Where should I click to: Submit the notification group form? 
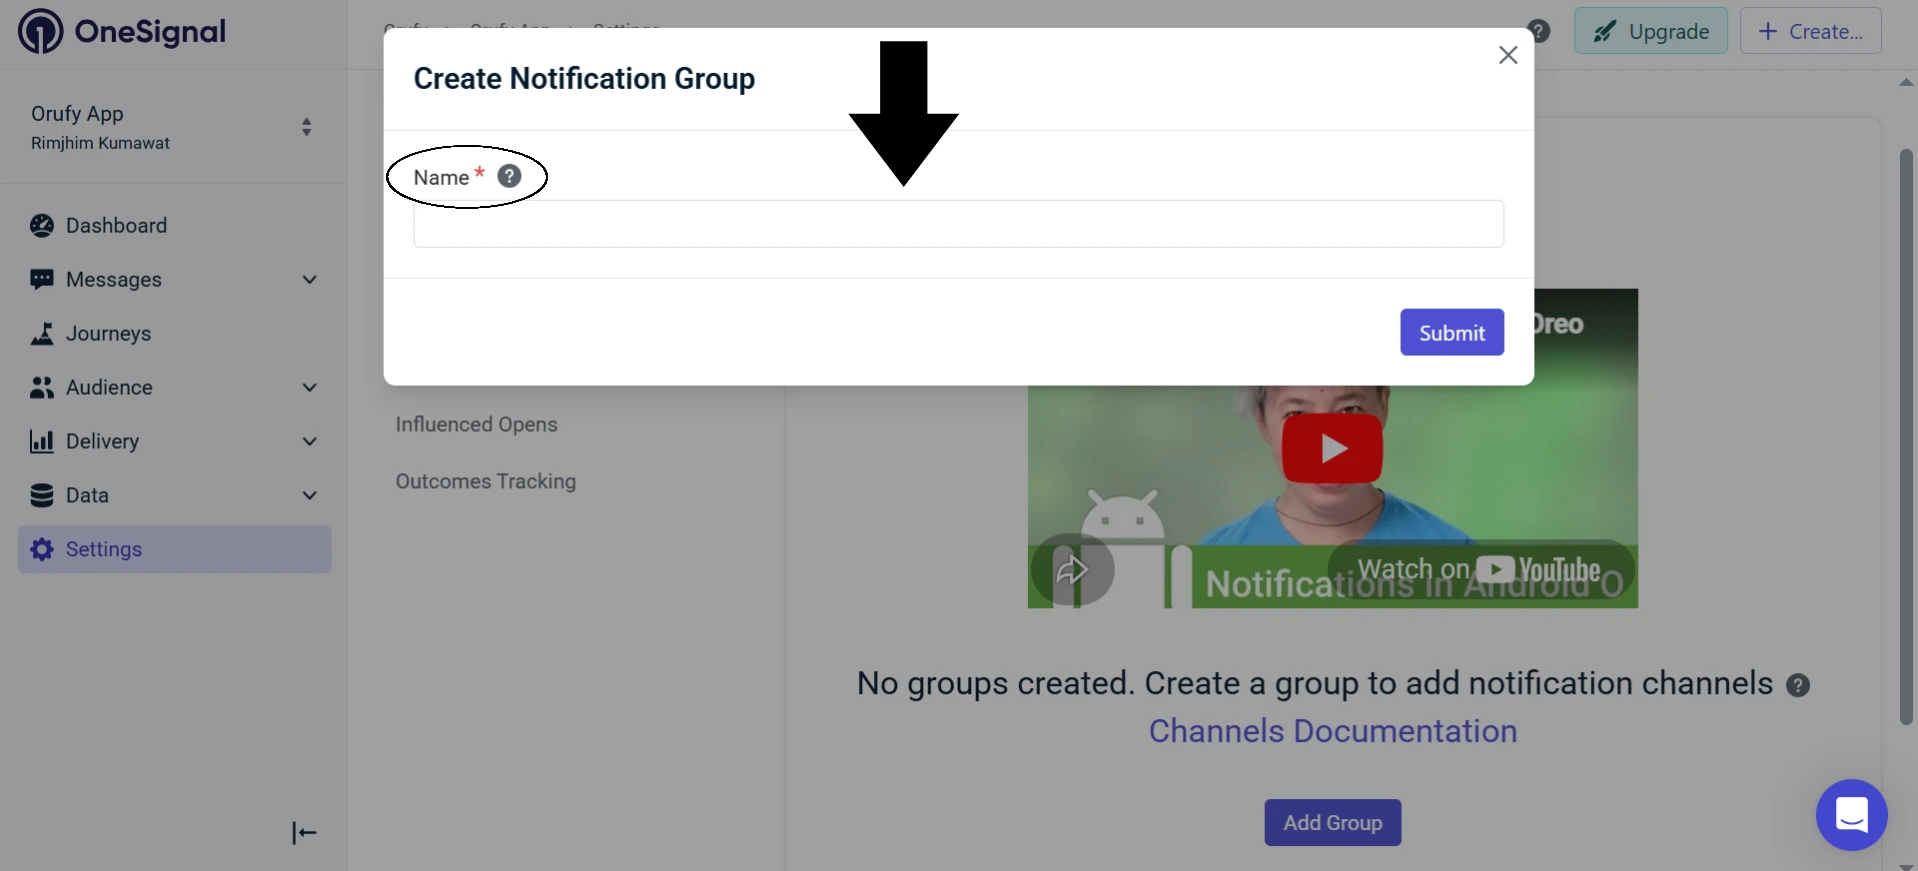[1452, 332]
